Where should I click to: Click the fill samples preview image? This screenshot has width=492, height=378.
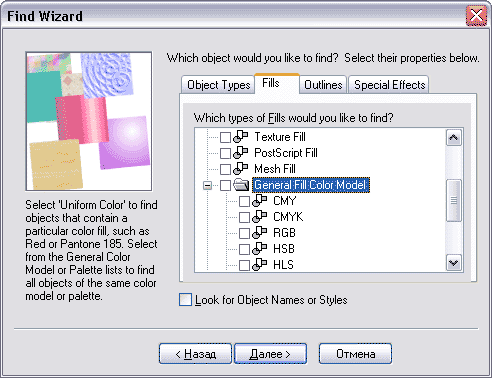click(89, 121)
